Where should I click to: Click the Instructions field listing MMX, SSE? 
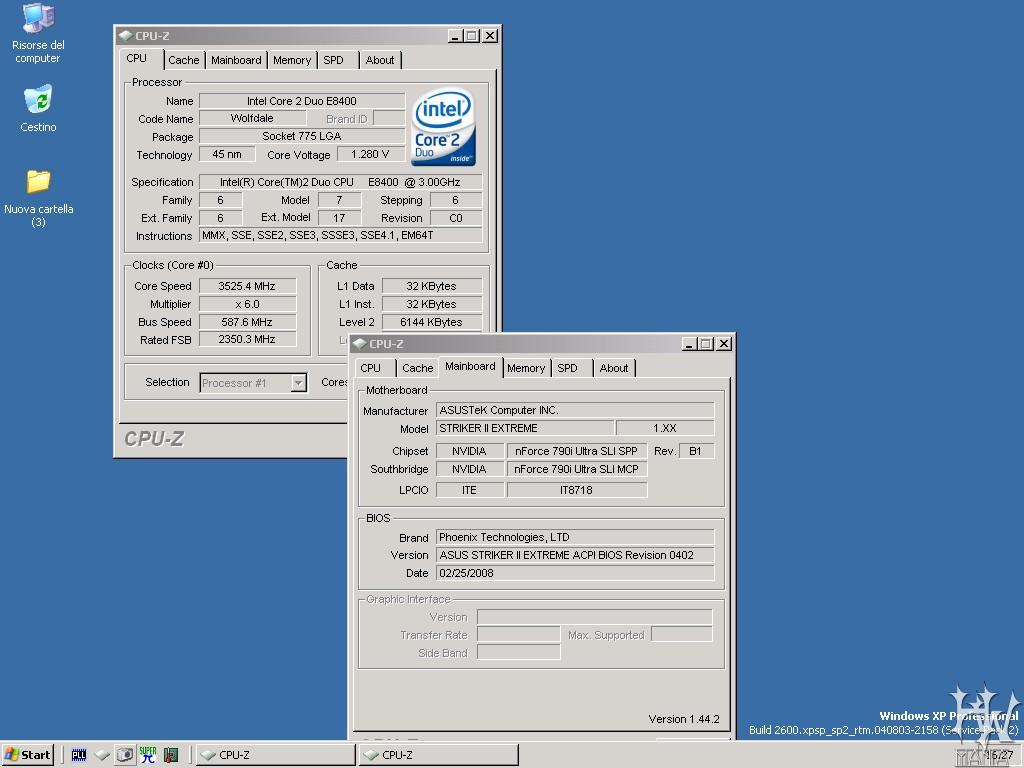click(x=340, y=235)
